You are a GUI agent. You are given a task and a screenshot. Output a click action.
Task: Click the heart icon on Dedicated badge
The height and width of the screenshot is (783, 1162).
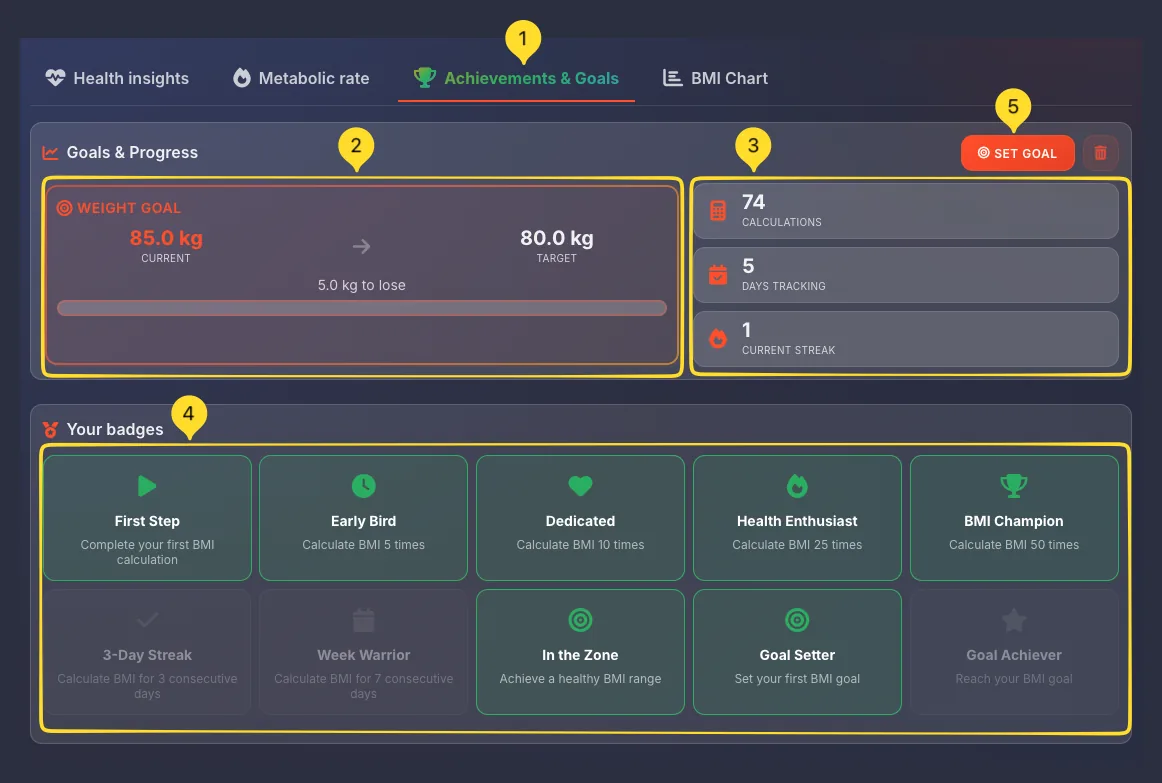click(580, 486)
